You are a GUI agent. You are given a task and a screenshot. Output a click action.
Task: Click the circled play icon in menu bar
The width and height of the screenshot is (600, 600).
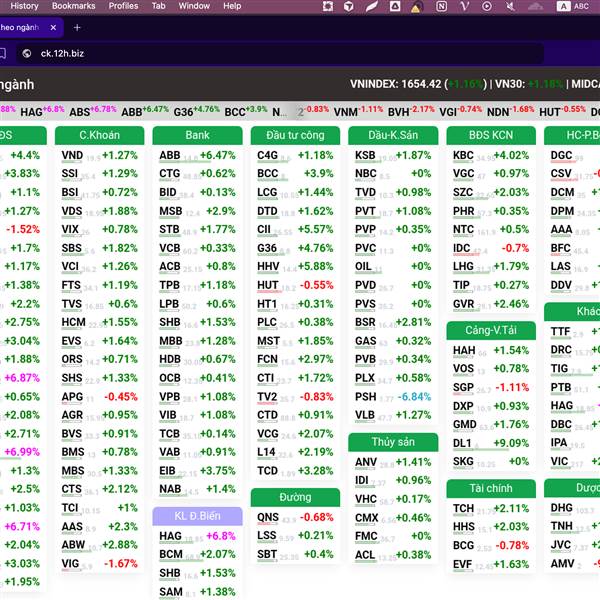[487, 6]
